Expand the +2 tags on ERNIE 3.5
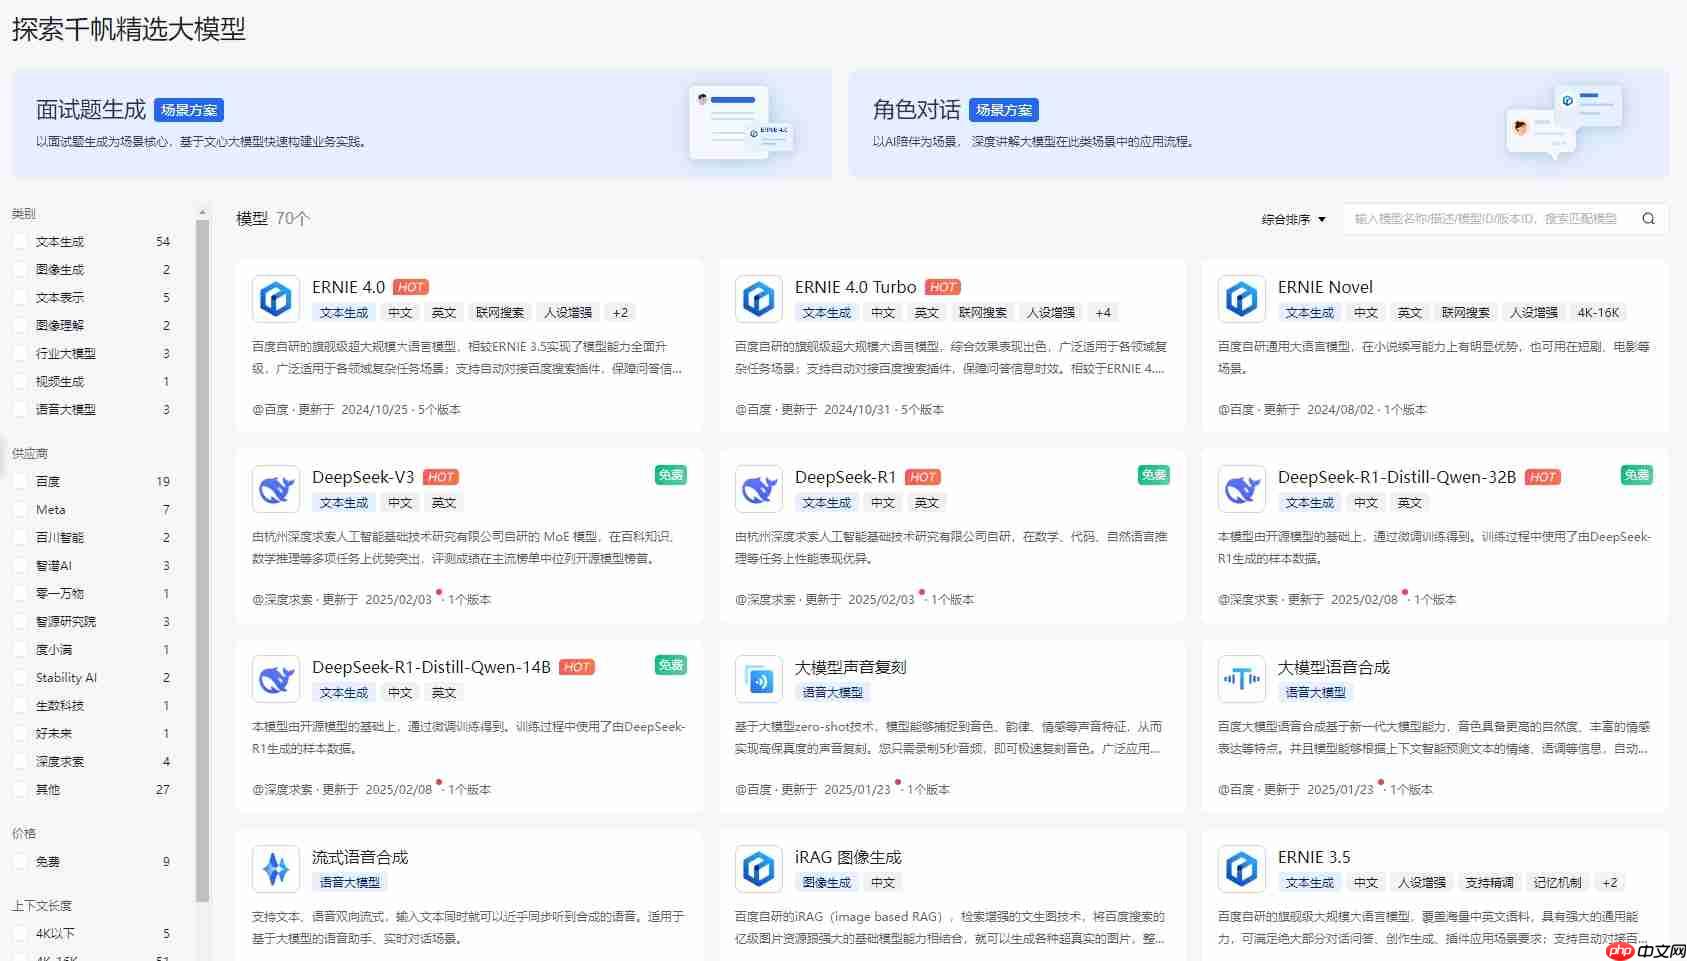Screen dimensions: 1687x961 pyautogui.click(x=1610, y=883)
